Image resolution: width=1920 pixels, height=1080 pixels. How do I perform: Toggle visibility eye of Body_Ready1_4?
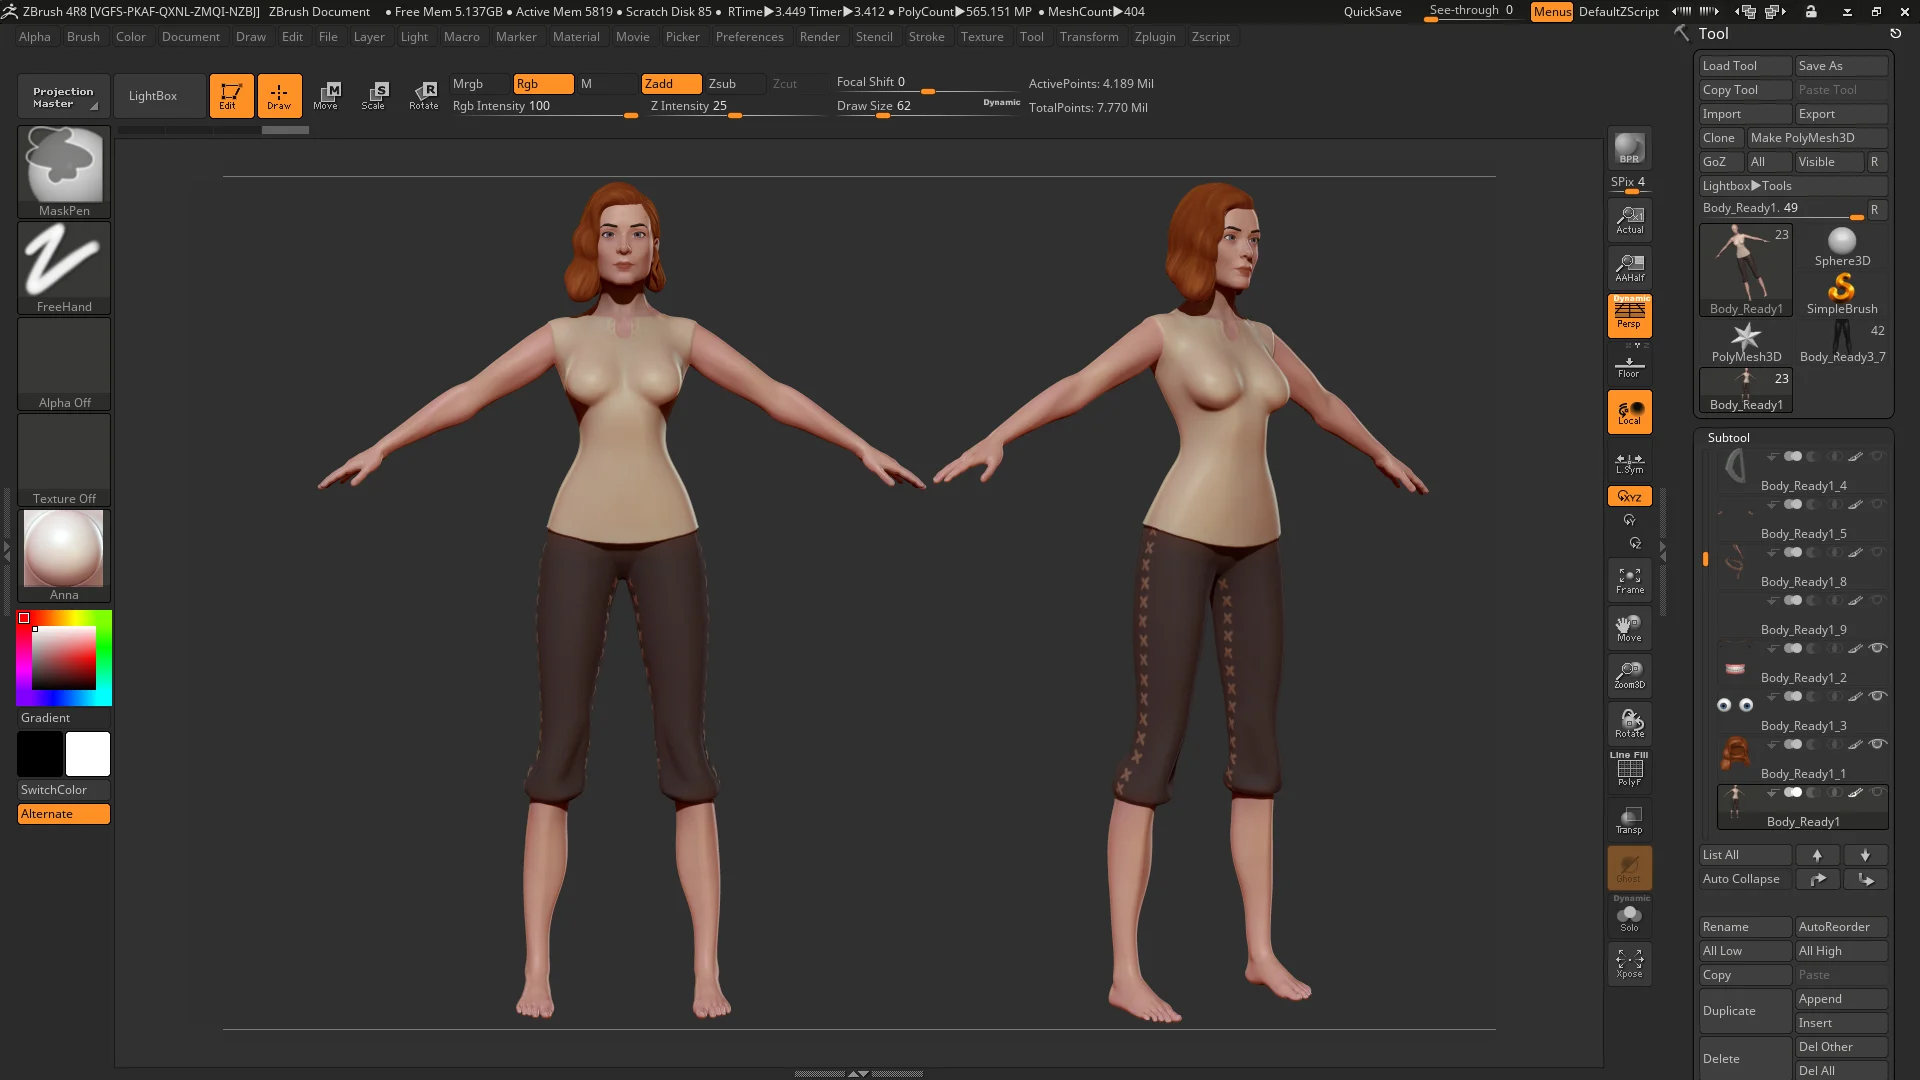(x=1877, y=456)
